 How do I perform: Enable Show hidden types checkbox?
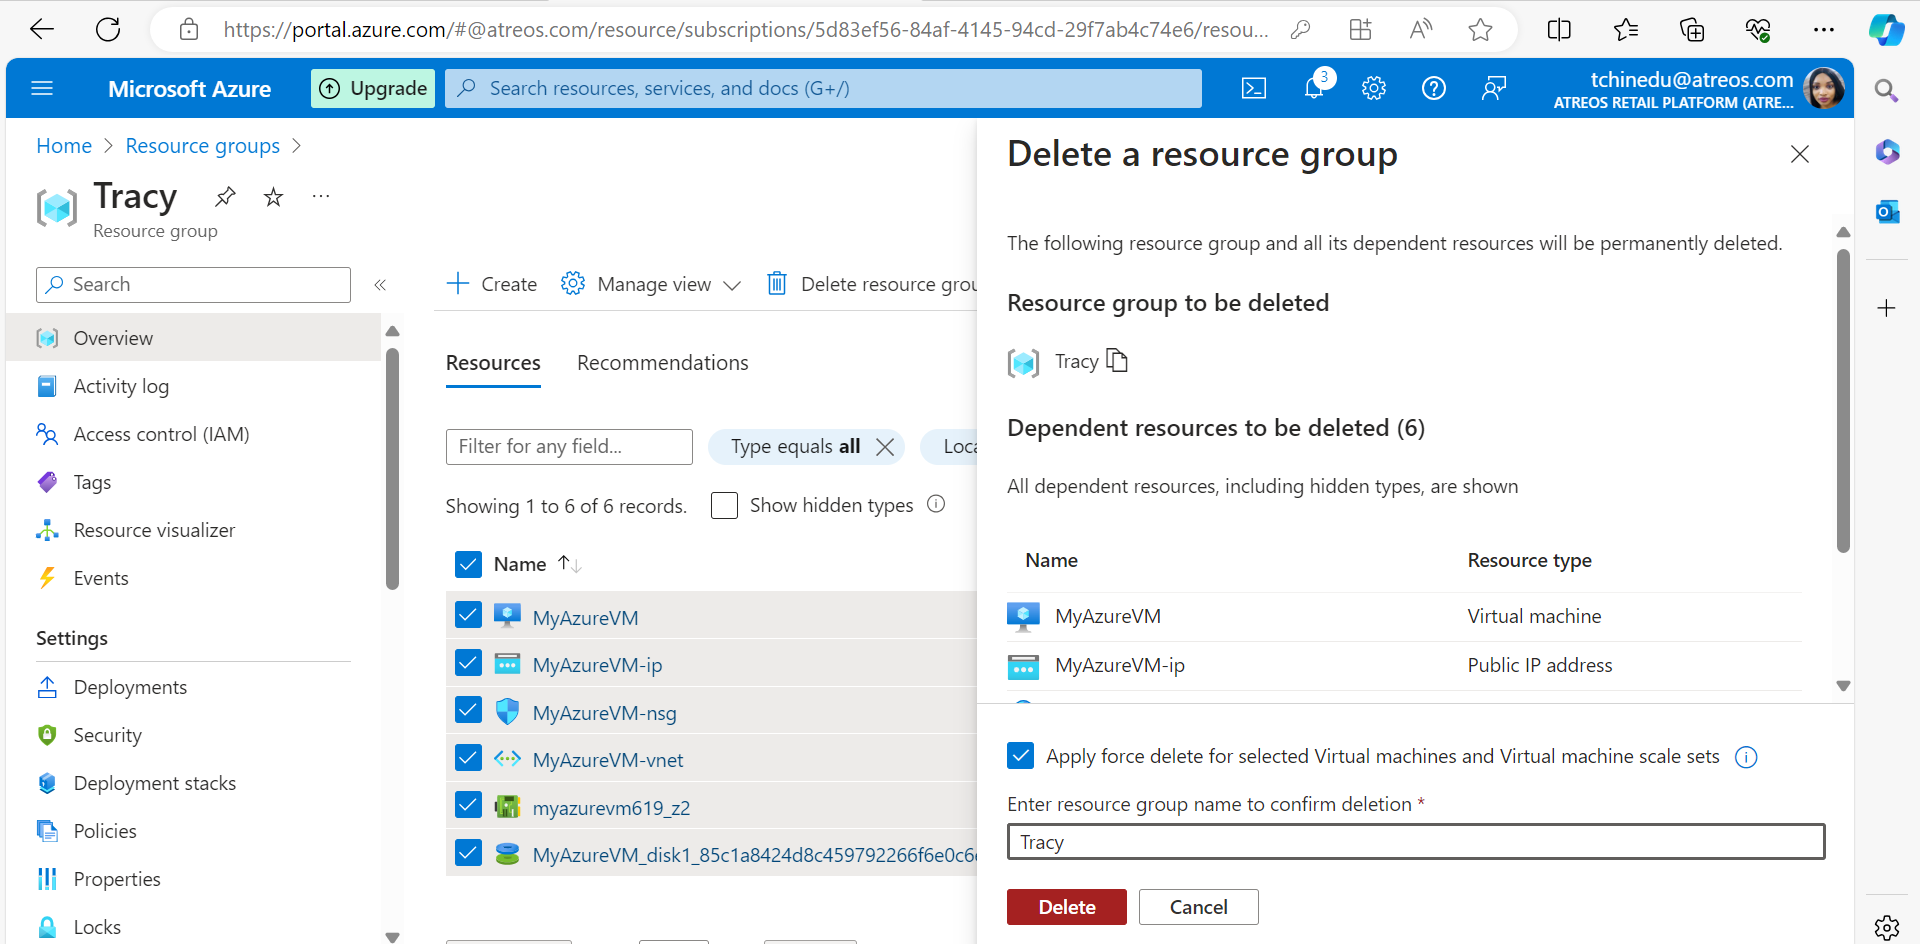click(x=724, y=506)
